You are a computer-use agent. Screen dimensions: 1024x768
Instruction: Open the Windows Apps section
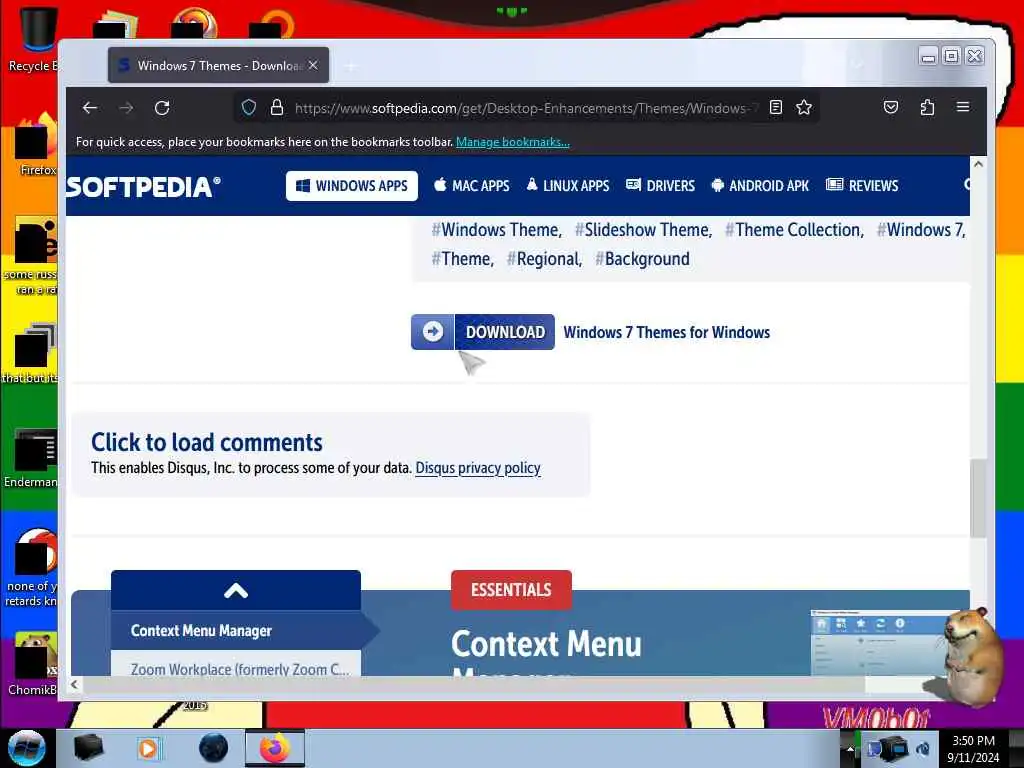(352, 186)
